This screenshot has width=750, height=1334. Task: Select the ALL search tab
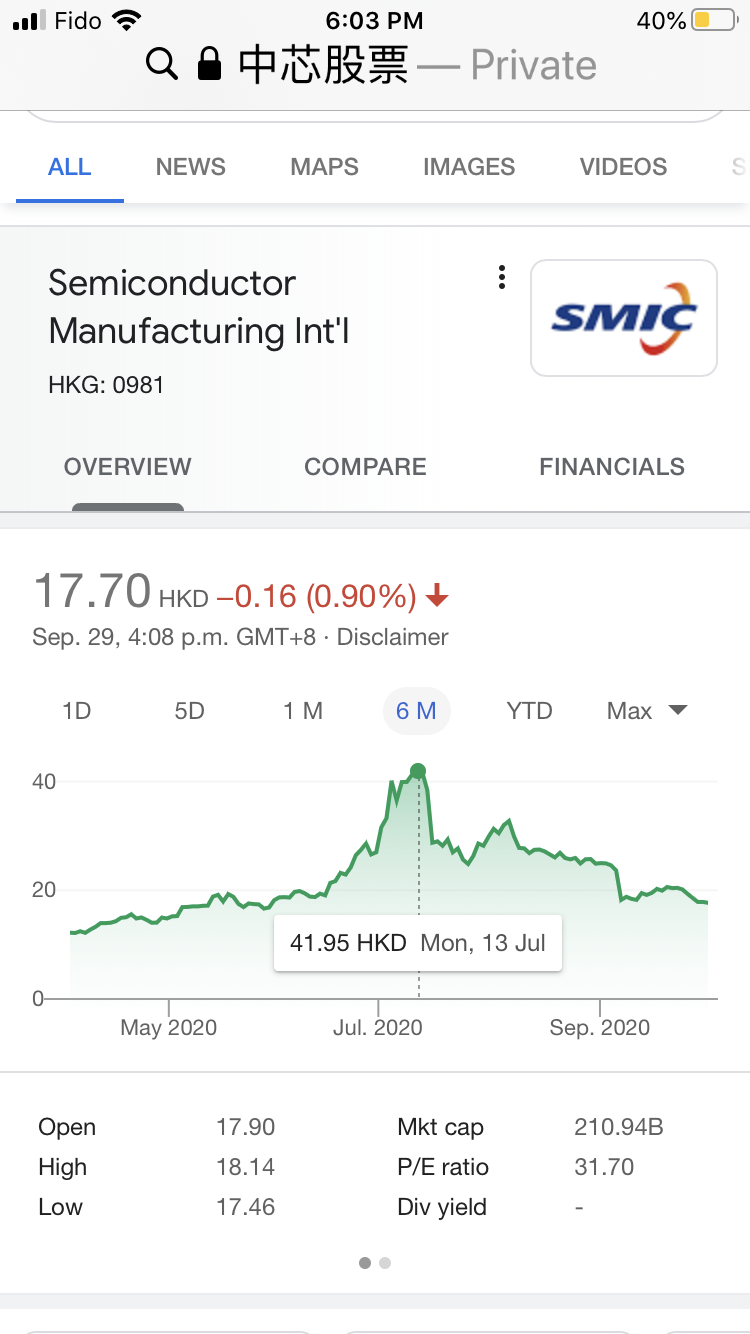click(70, 167)
